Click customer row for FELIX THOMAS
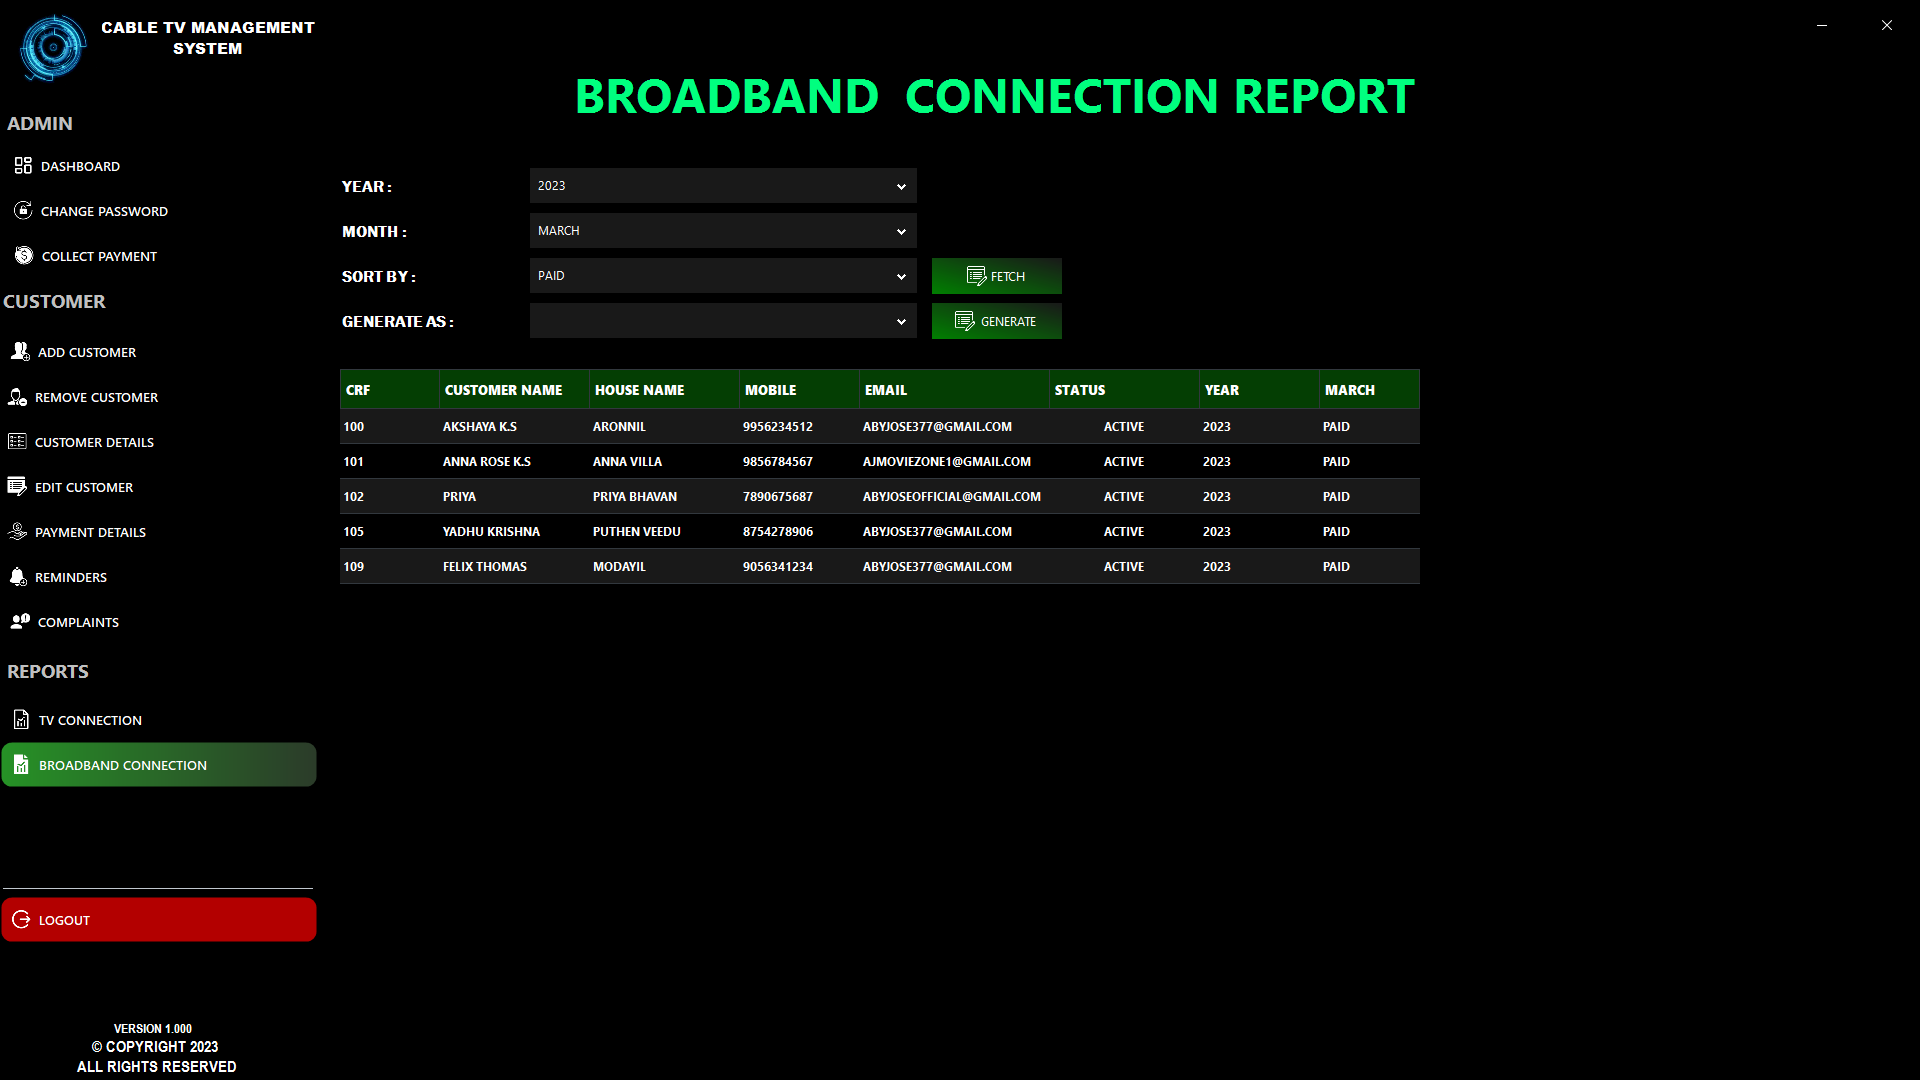Screen dimensions: 1920x1080 (878, 566)
